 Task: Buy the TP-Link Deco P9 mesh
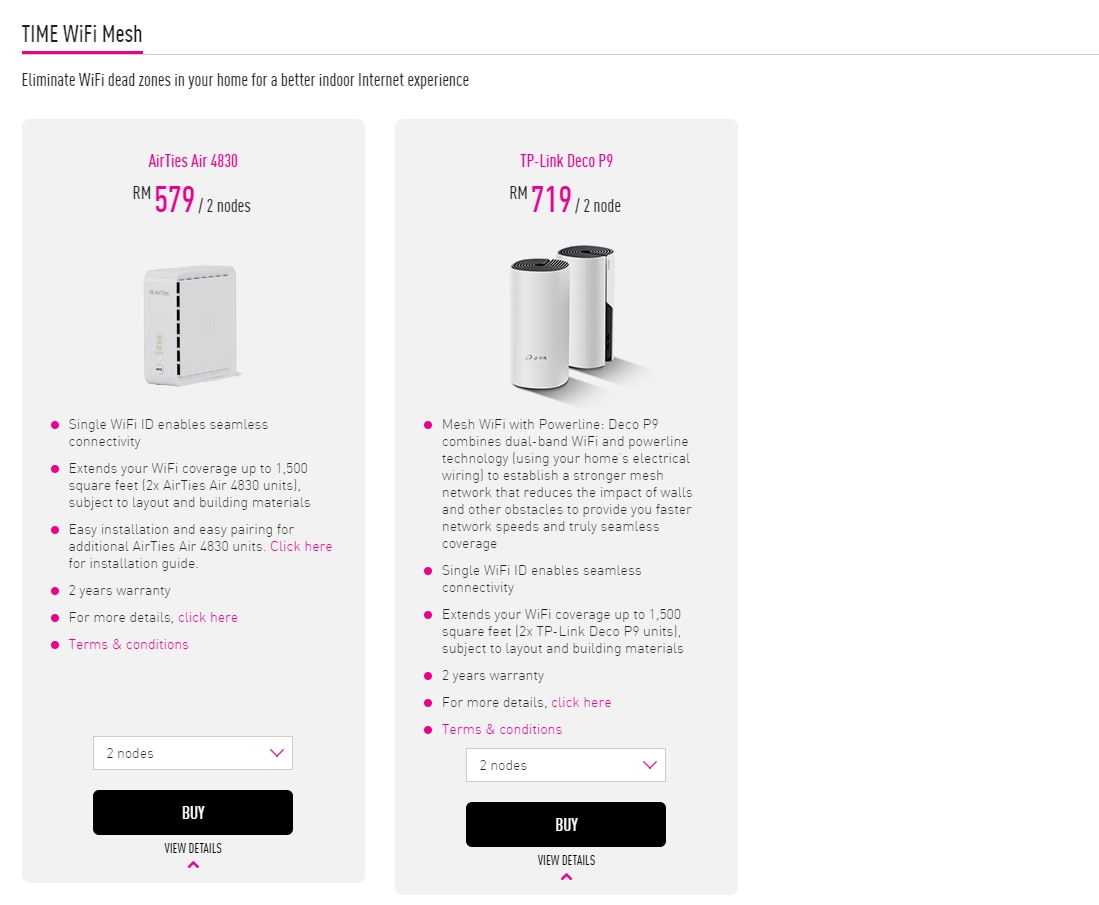click(565, 824)
